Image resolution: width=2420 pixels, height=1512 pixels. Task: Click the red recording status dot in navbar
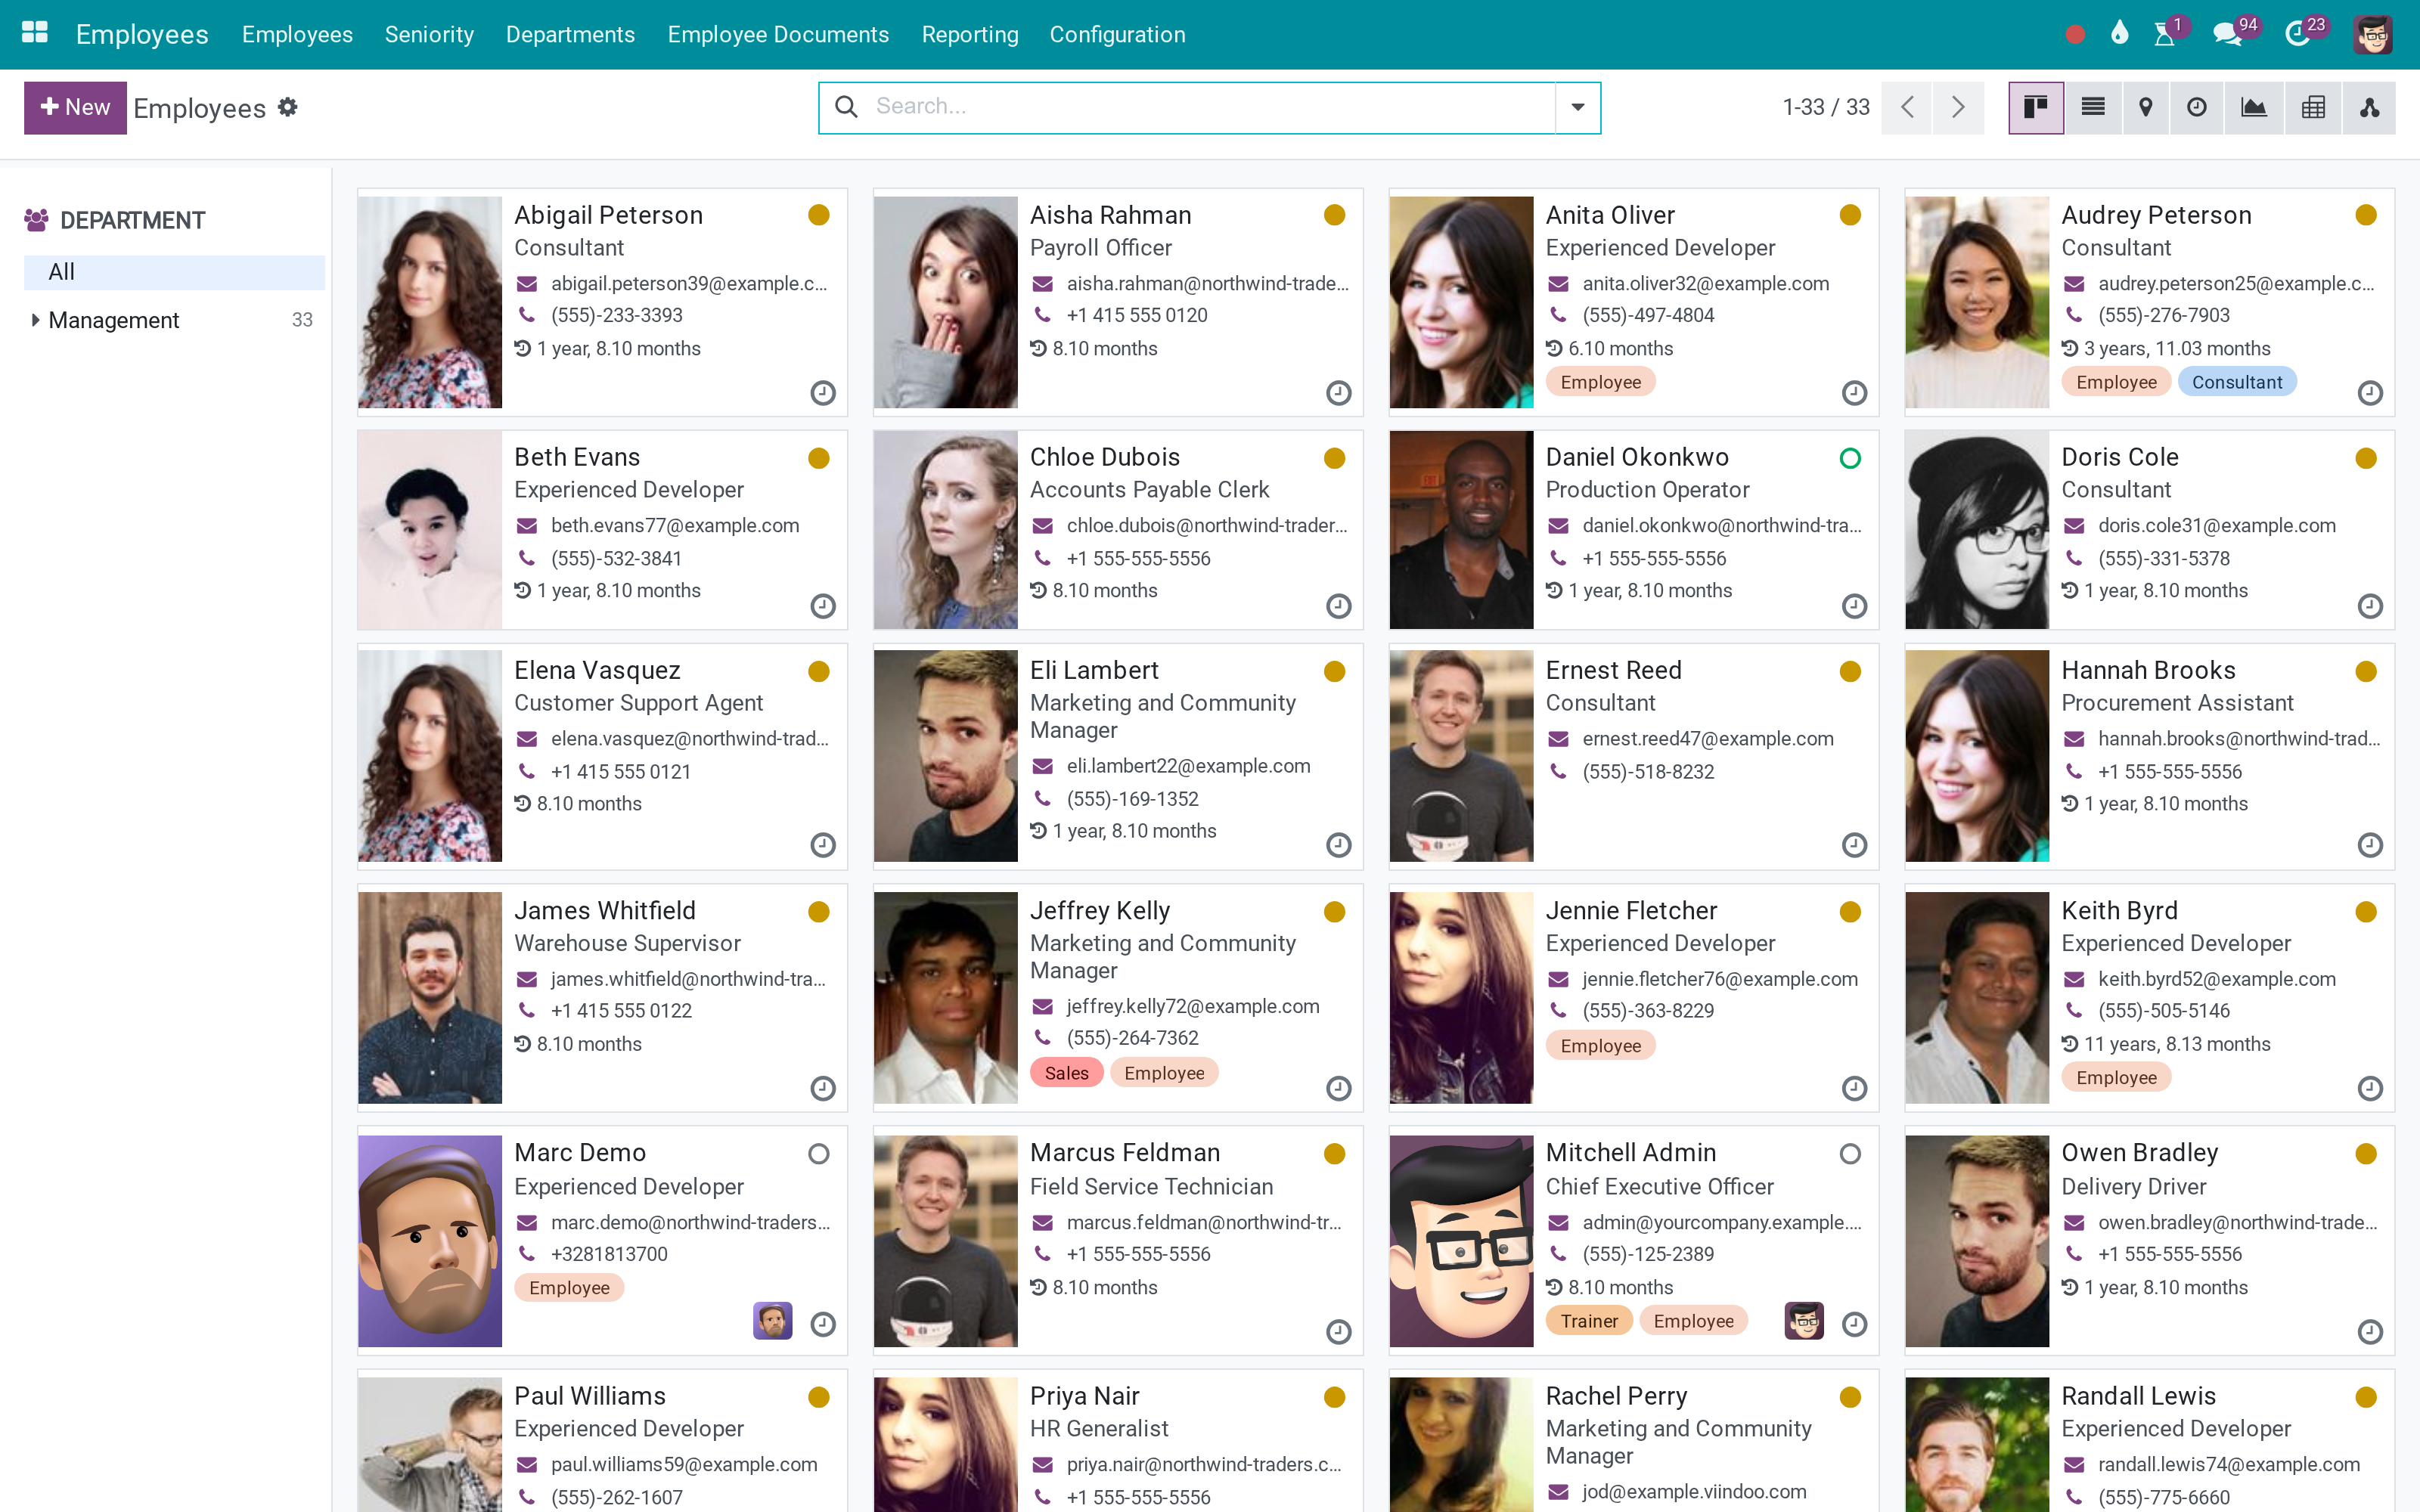[2075, 34]
